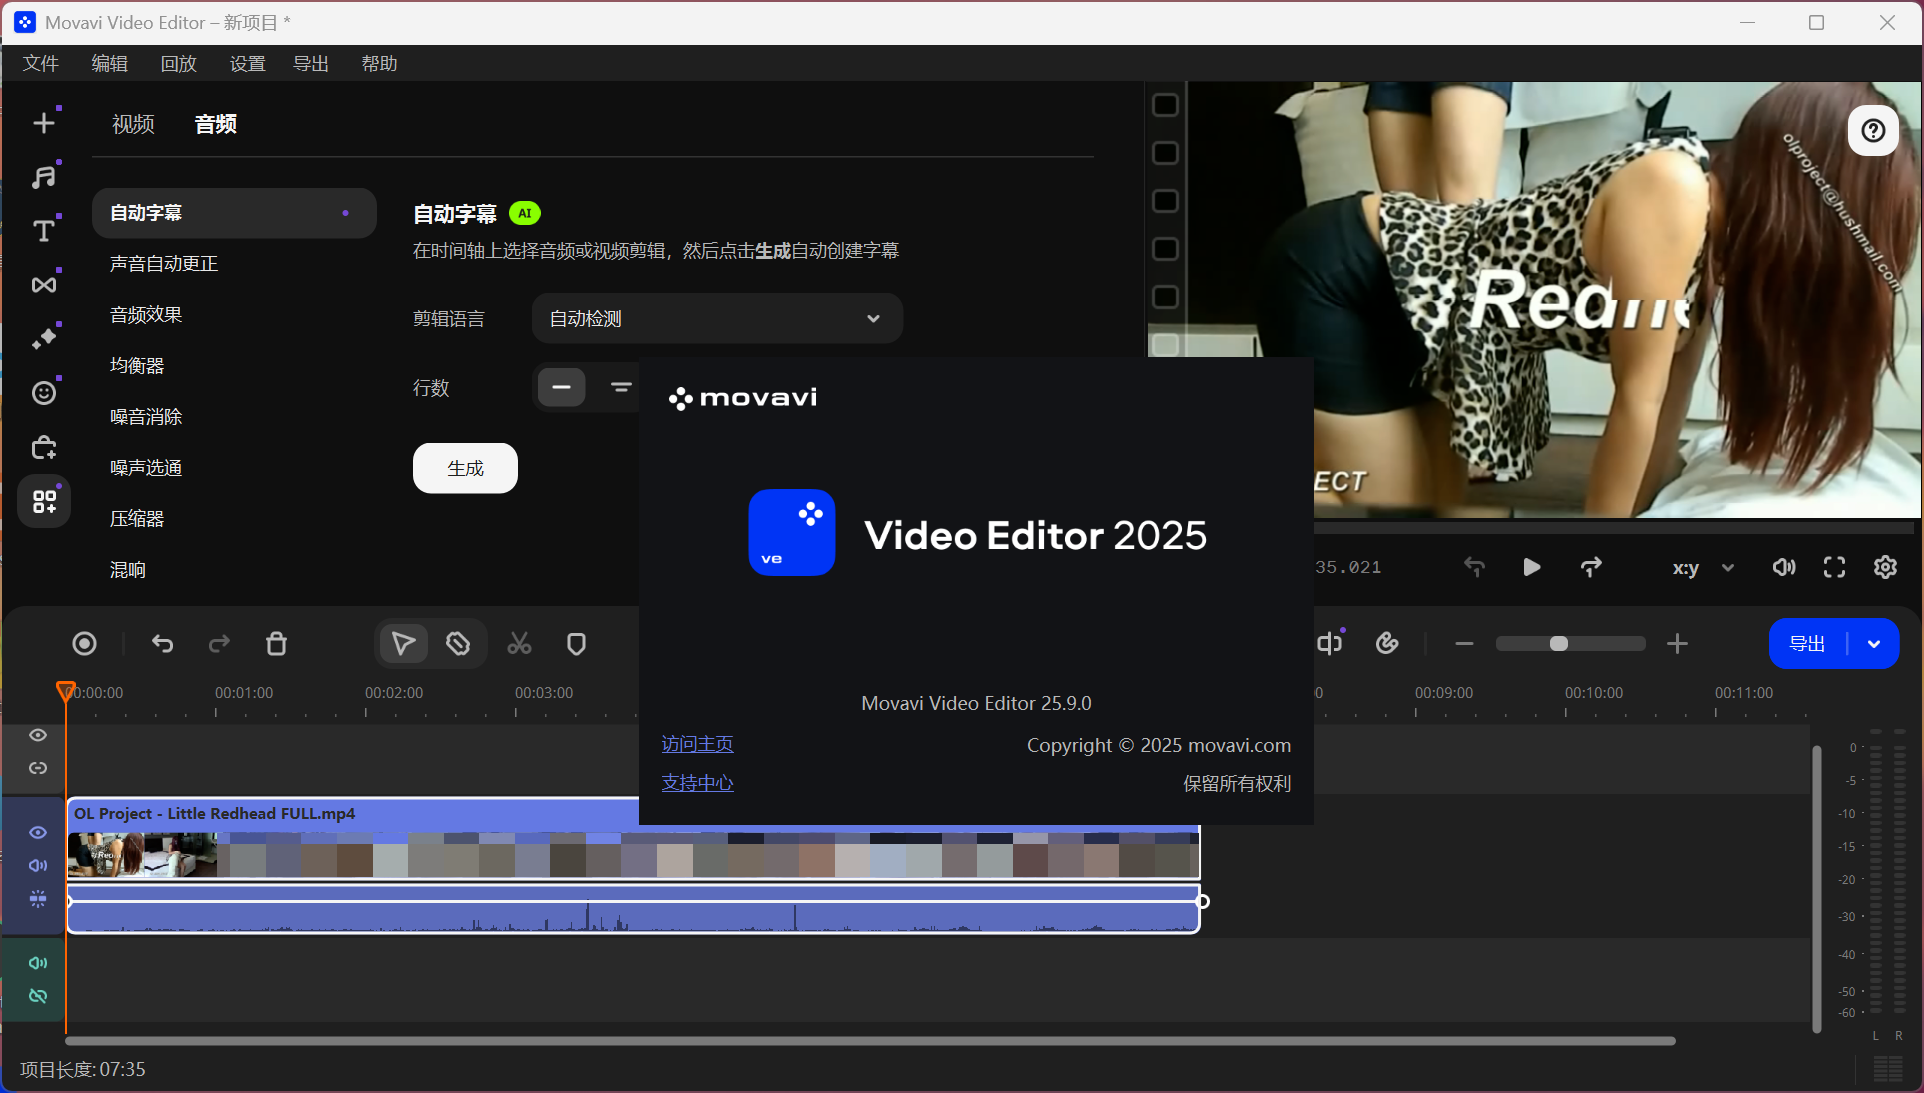This screenshot has height=1093, width=1924.
Task: Click the record button in timeline toolbar
Action: [x=85, y=644]
